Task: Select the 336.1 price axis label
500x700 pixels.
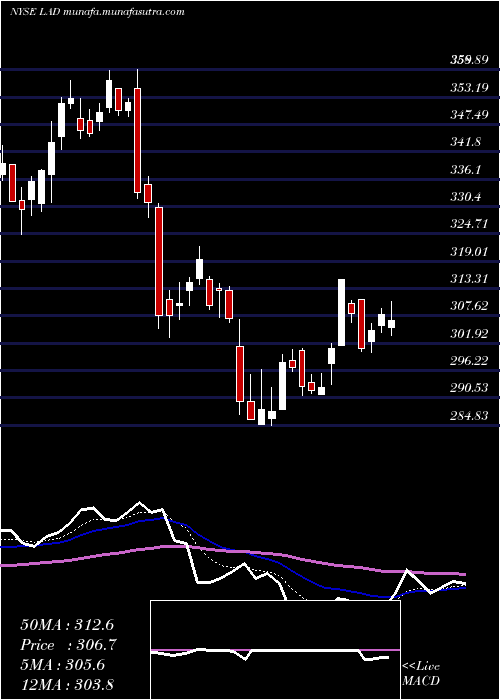Action: pyautogui.click(x=465, y=170)
